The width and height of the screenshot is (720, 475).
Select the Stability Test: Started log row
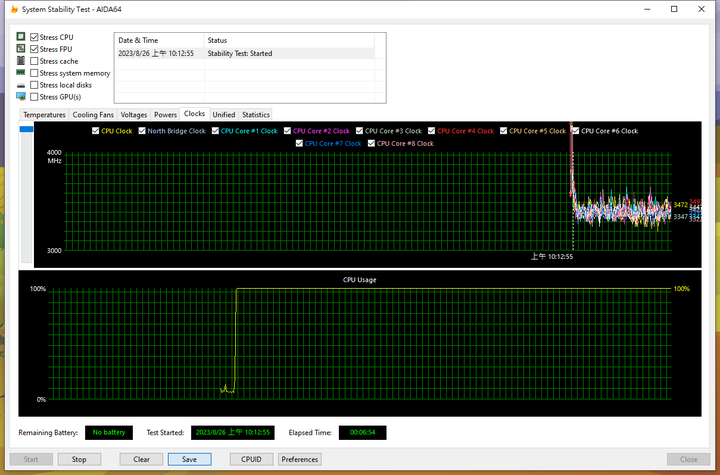(245, 53)
